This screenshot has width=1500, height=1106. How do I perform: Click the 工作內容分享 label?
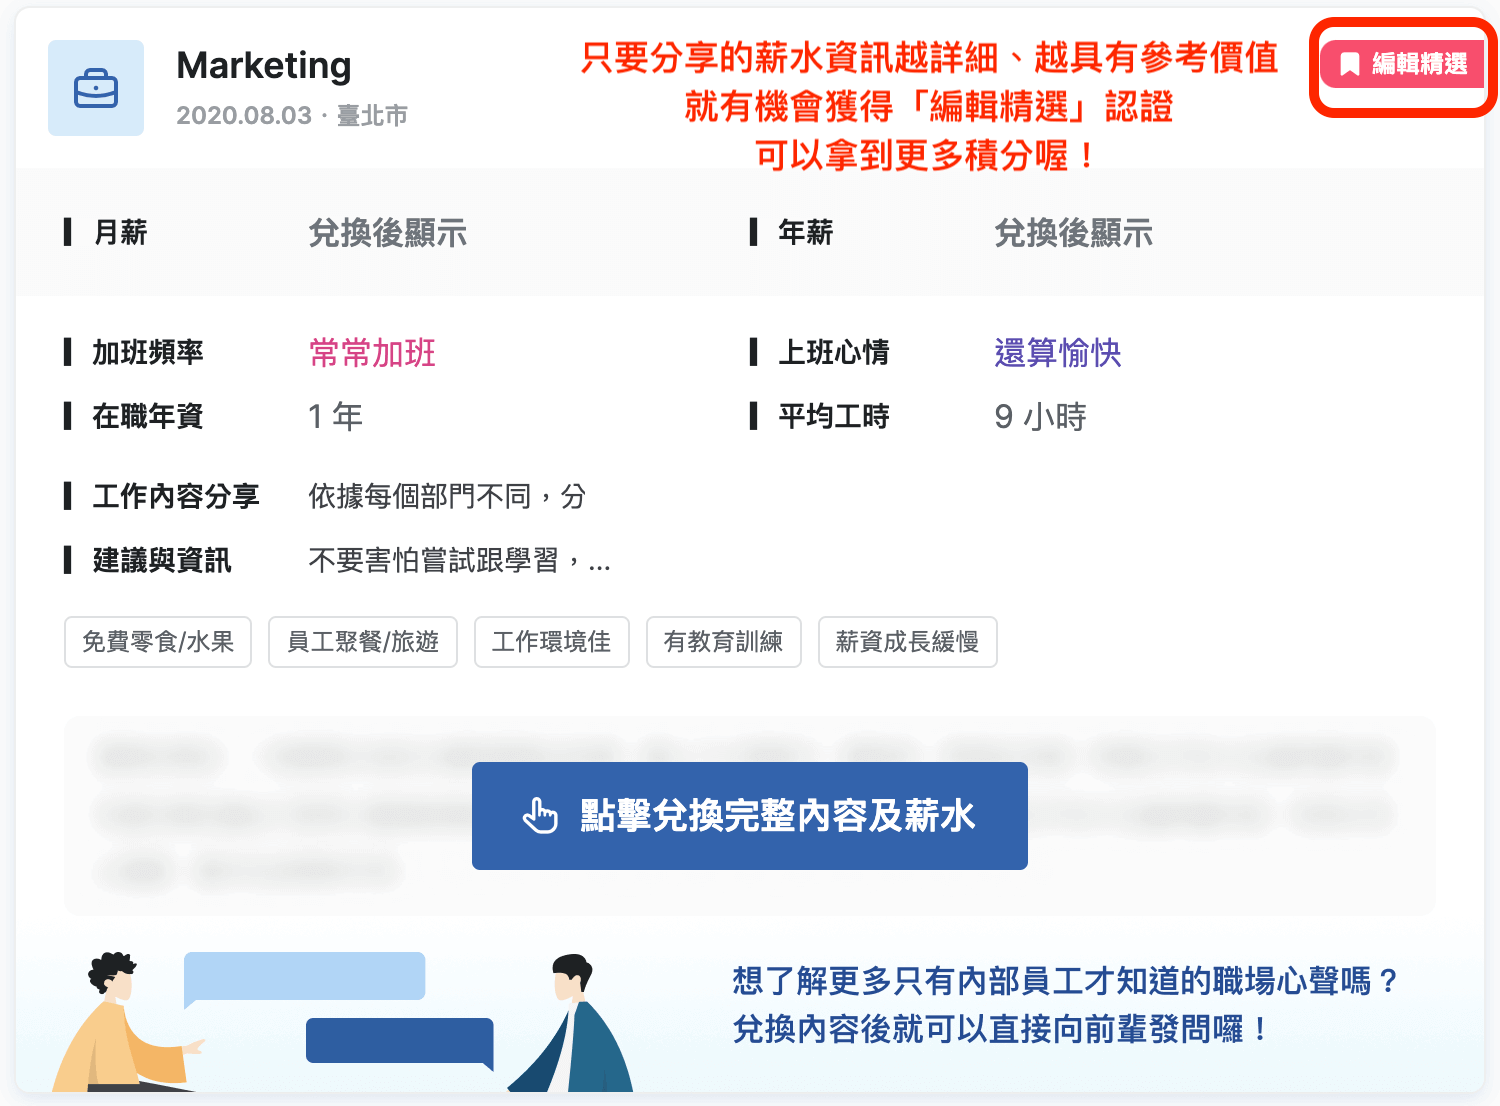[176, 496]
